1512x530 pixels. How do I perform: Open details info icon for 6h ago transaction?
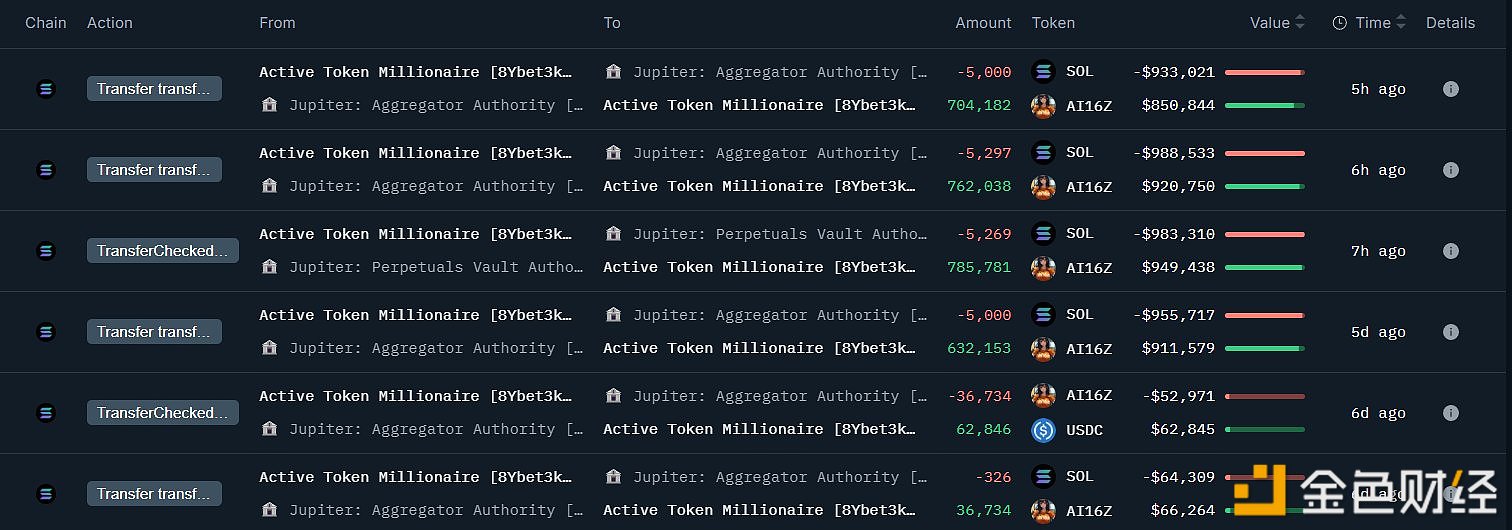1450,170
